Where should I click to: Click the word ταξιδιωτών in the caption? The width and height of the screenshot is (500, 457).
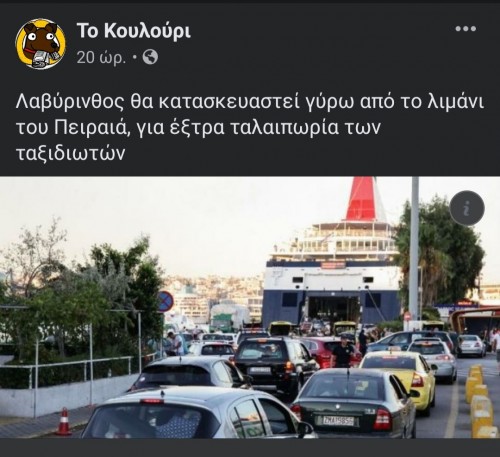point(71,153)
